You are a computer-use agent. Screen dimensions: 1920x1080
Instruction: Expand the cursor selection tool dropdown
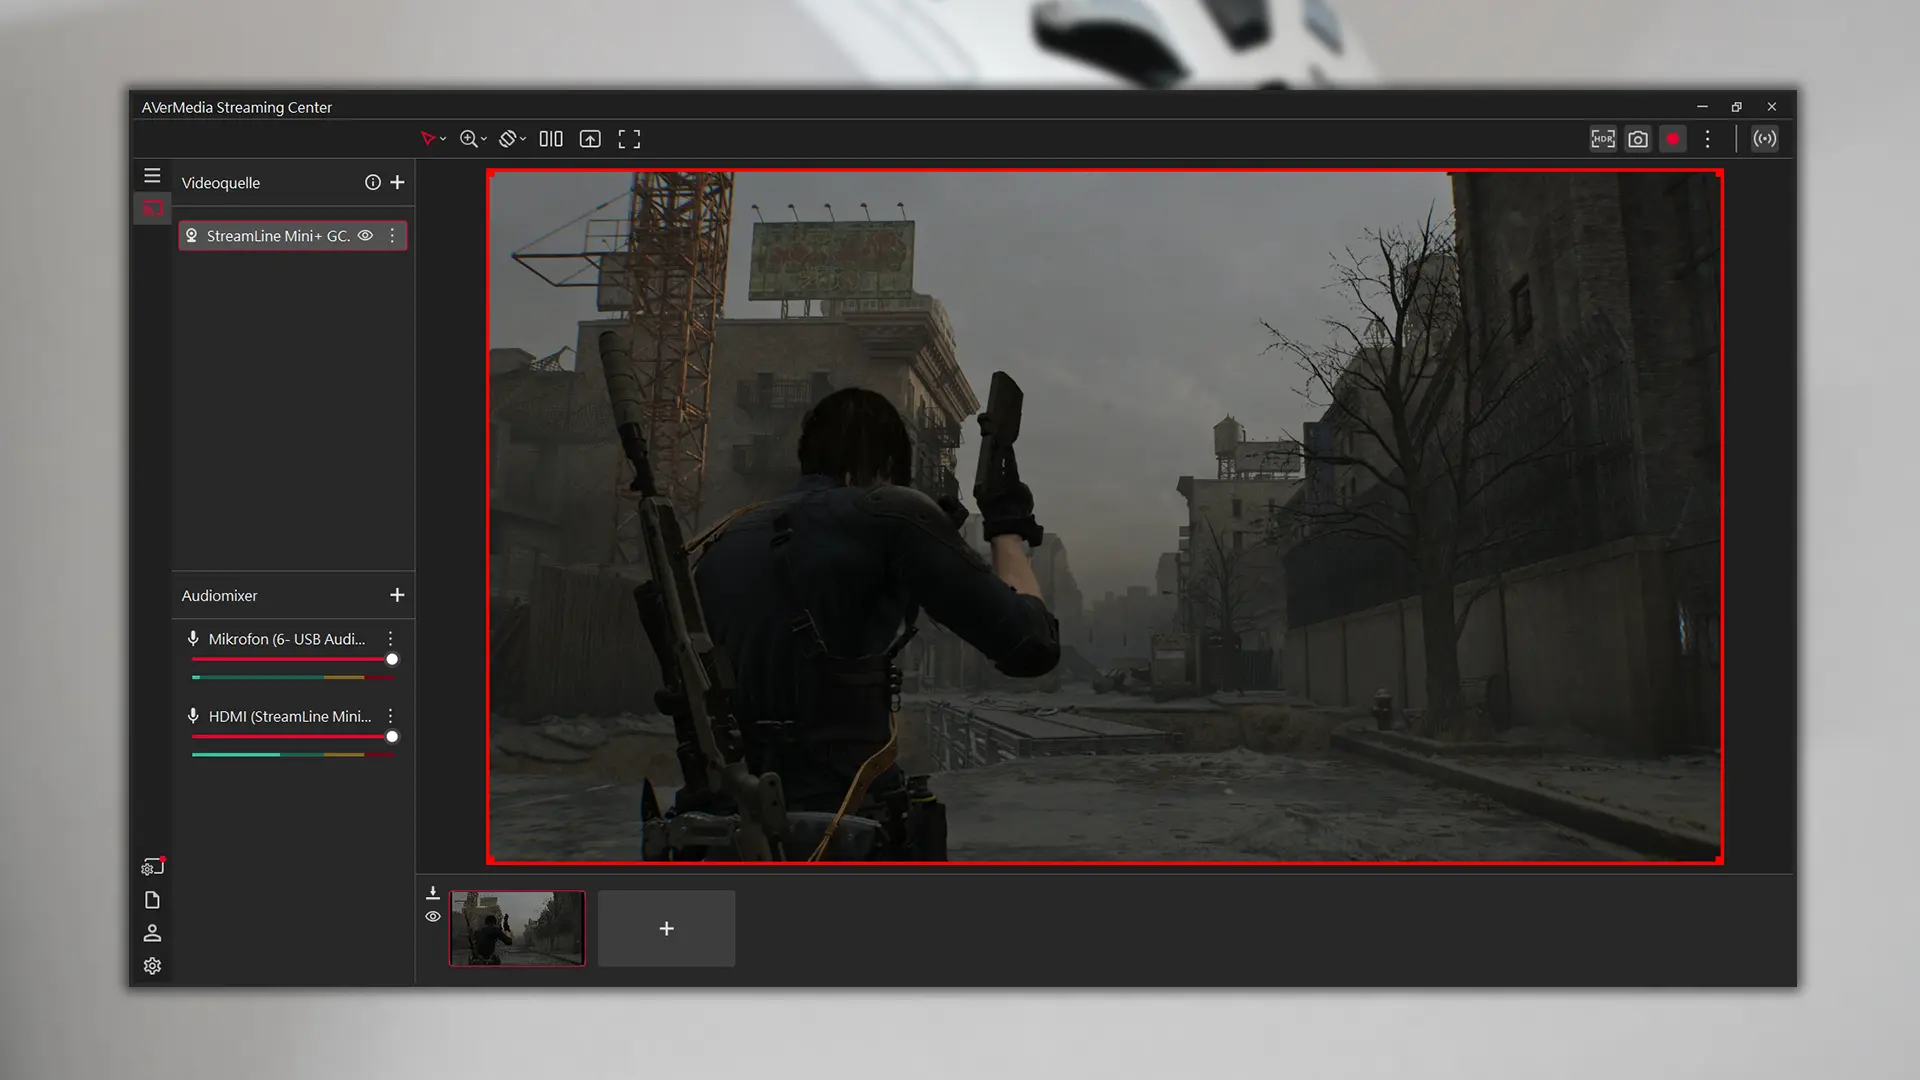point(443,139)
